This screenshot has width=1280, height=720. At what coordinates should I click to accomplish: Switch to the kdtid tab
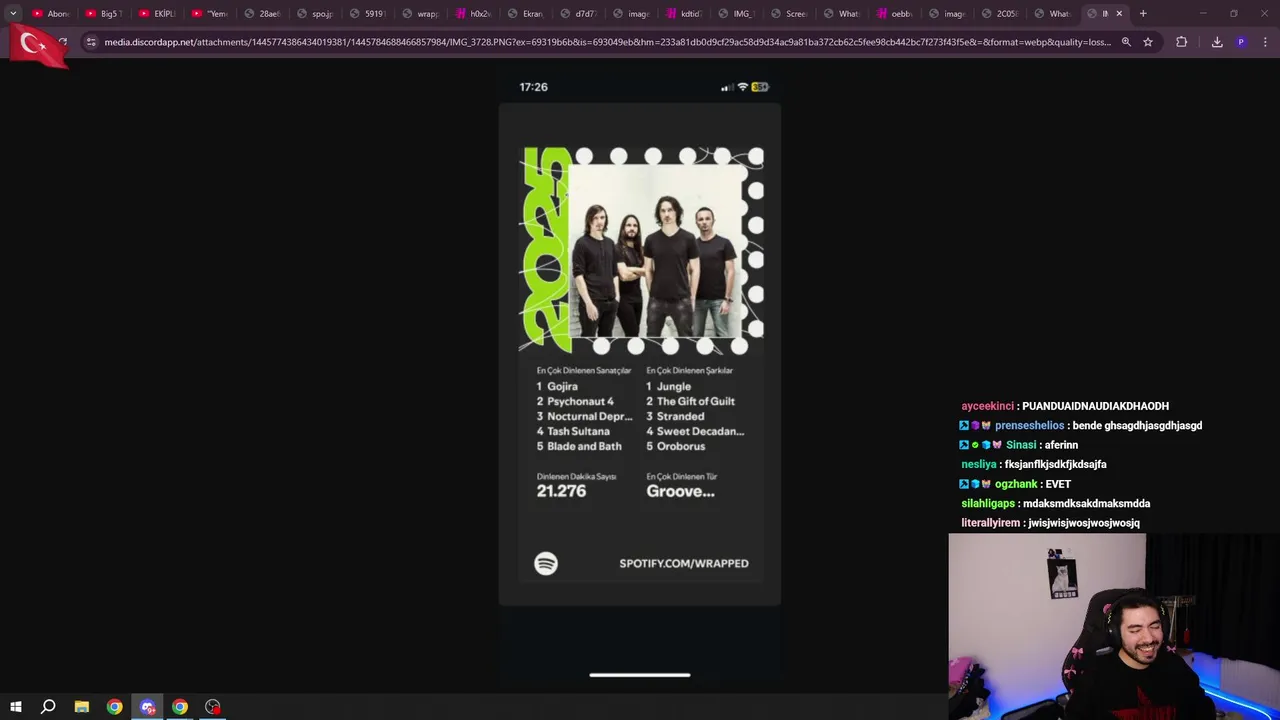(684, 13)
